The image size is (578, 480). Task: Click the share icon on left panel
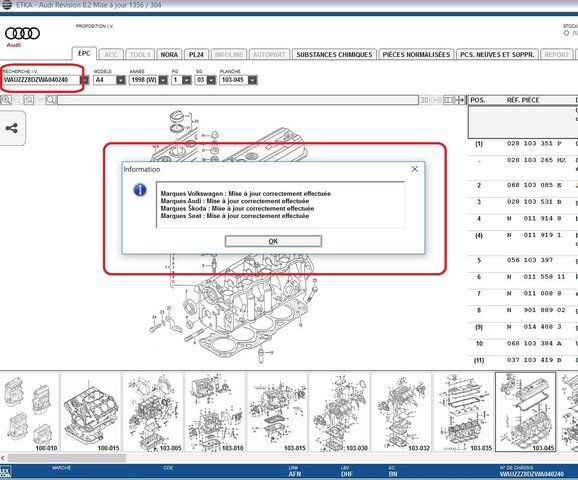point(11,128)
